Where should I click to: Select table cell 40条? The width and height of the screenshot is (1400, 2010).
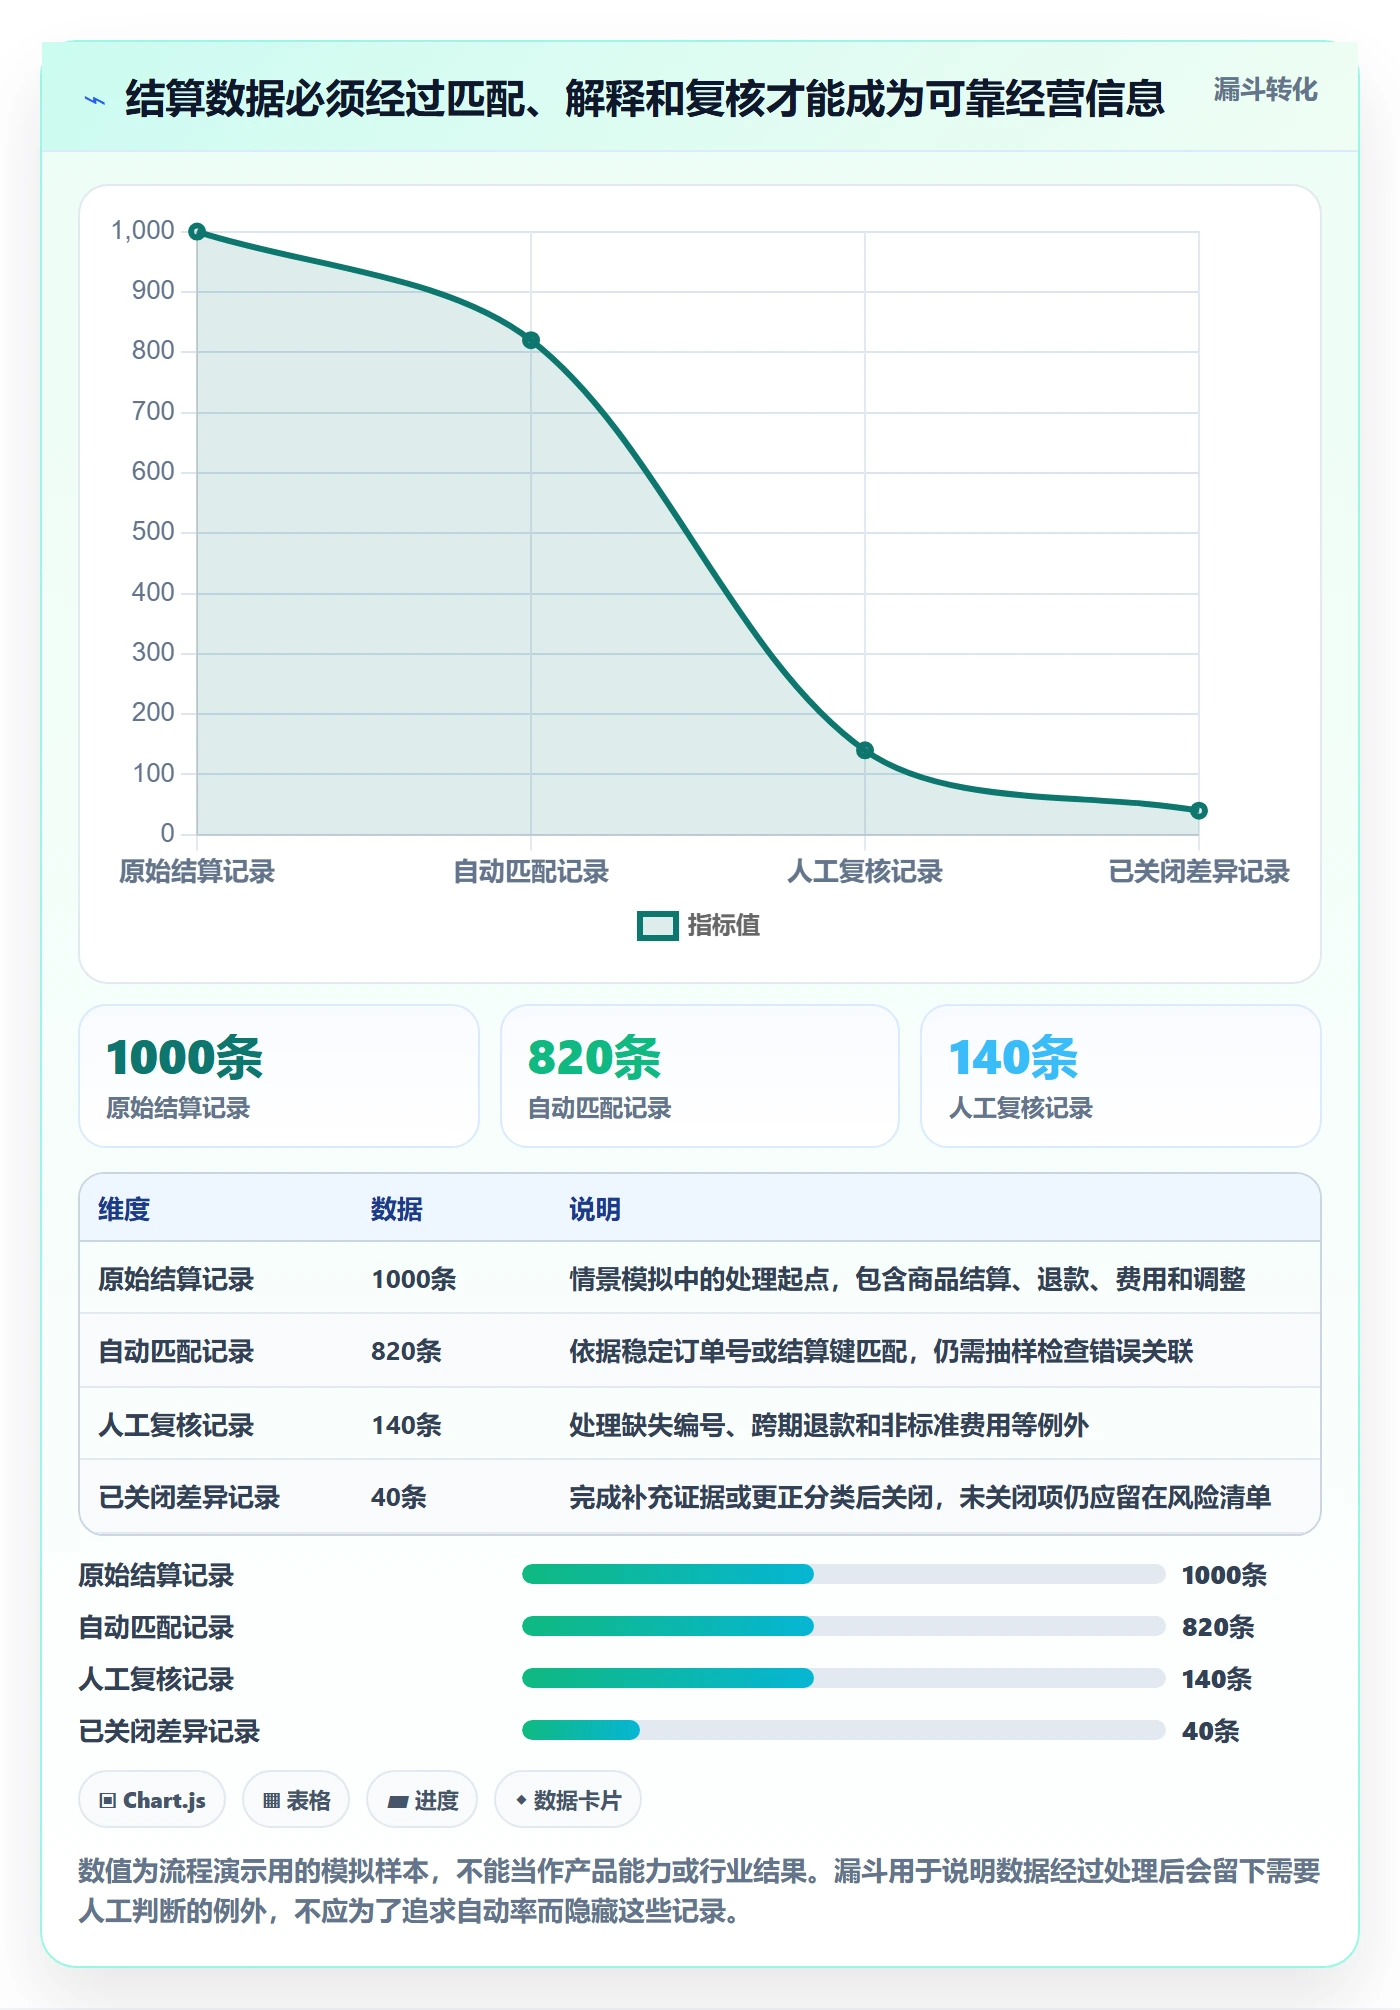point(399,1497)
